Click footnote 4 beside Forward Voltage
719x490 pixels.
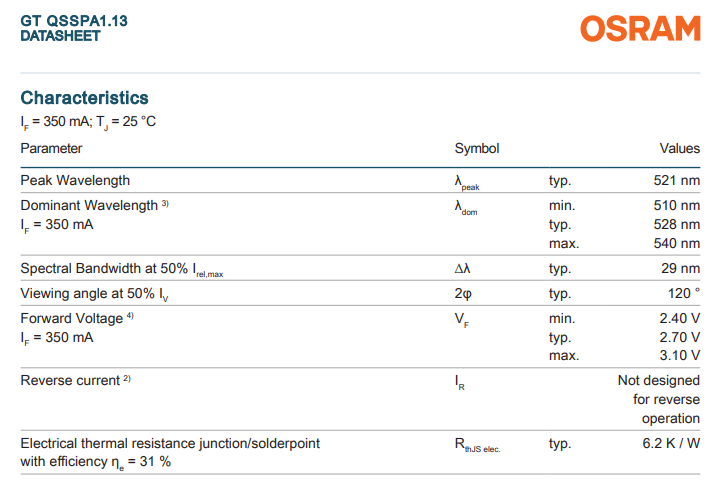(130, 316)
